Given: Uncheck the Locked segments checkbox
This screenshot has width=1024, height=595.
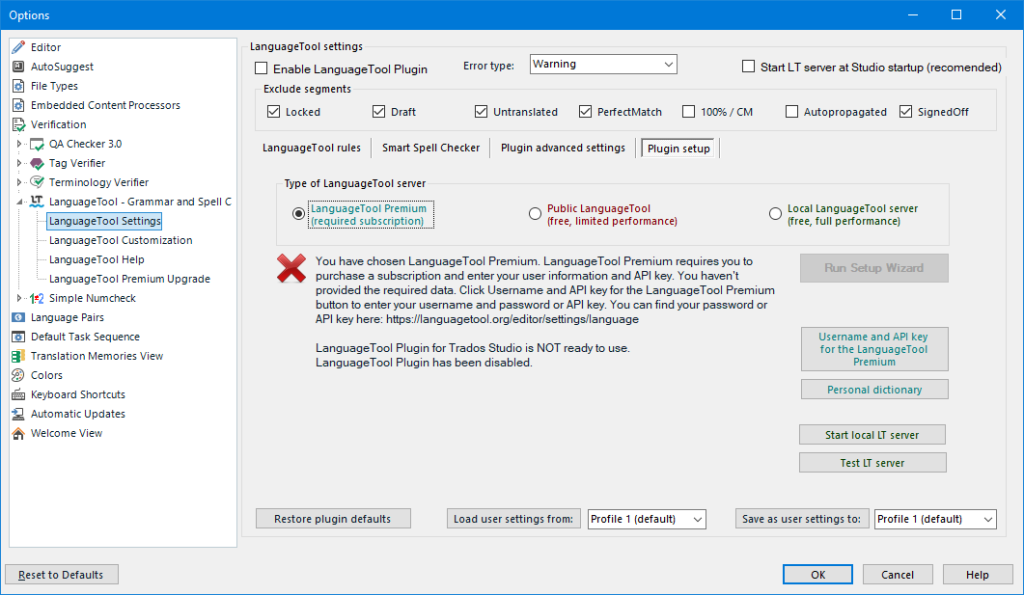Looking at the screenshot, I should [274, 112].
